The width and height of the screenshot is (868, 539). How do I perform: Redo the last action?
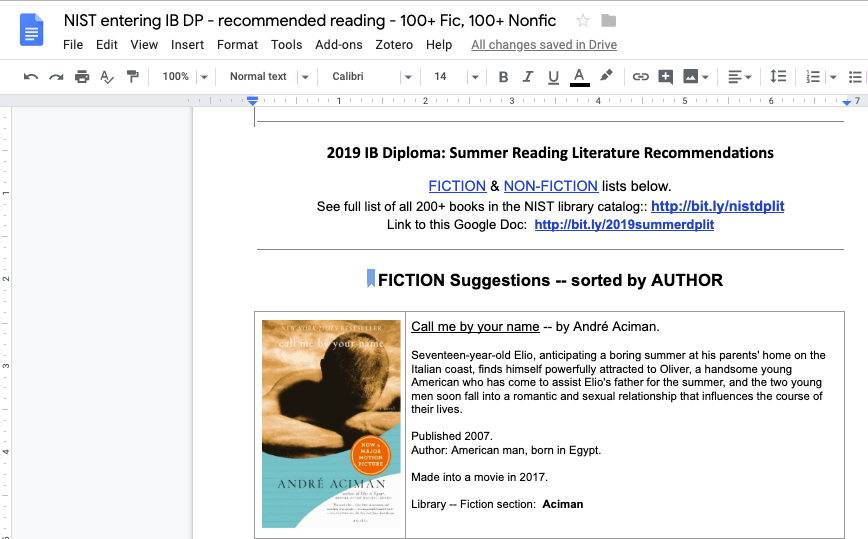point(56,77)
